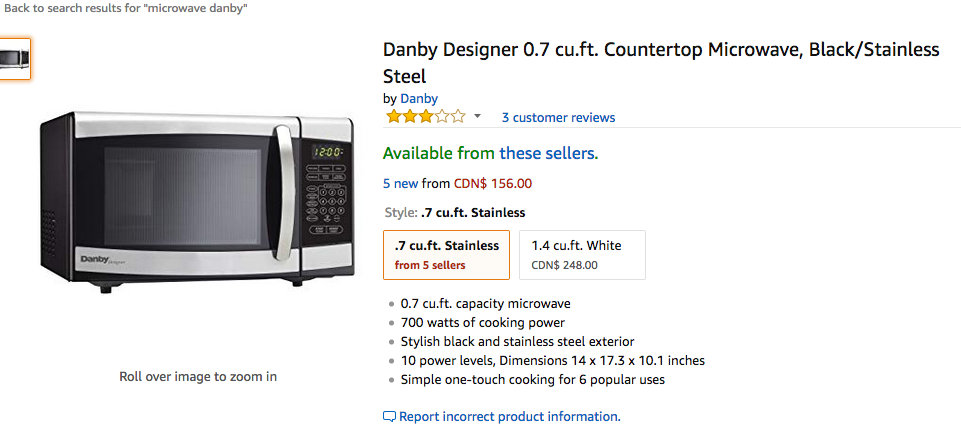This screenshot has width=961, height=429.
Task: Click the 'Style:' label above the options
Action: click(400, 212)
